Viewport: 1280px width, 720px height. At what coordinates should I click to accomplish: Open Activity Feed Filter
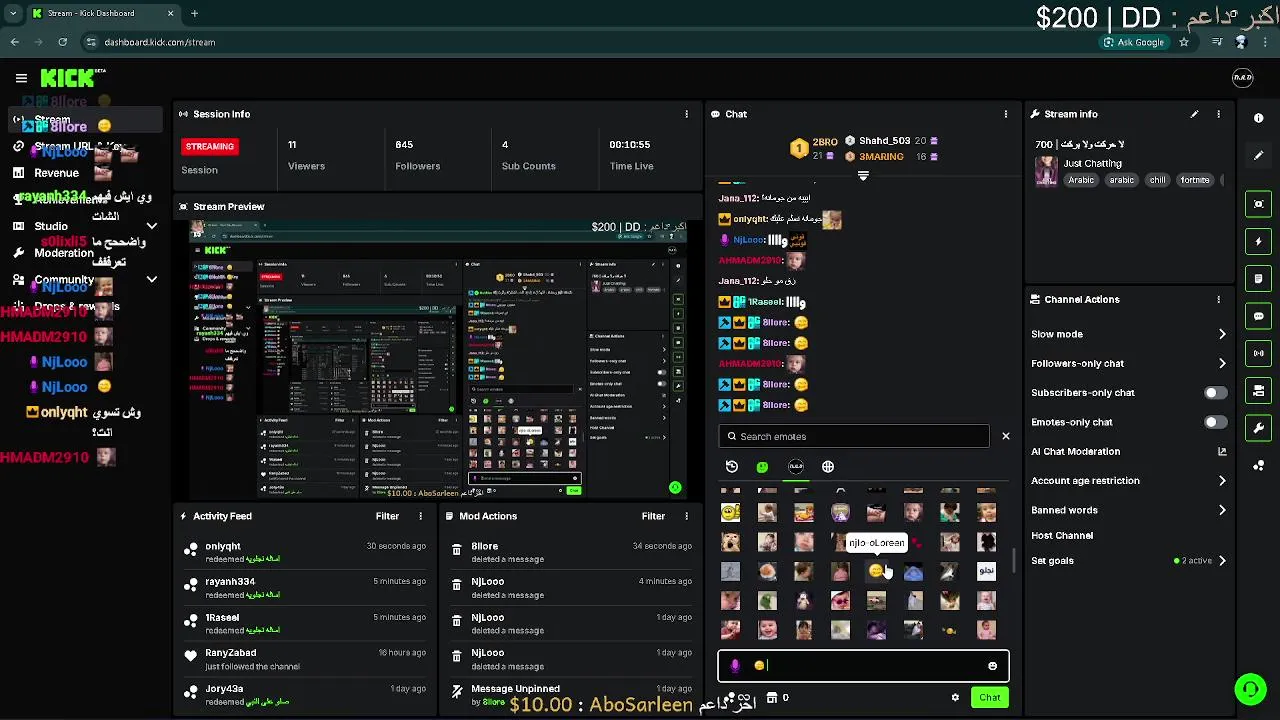(387, 516)
